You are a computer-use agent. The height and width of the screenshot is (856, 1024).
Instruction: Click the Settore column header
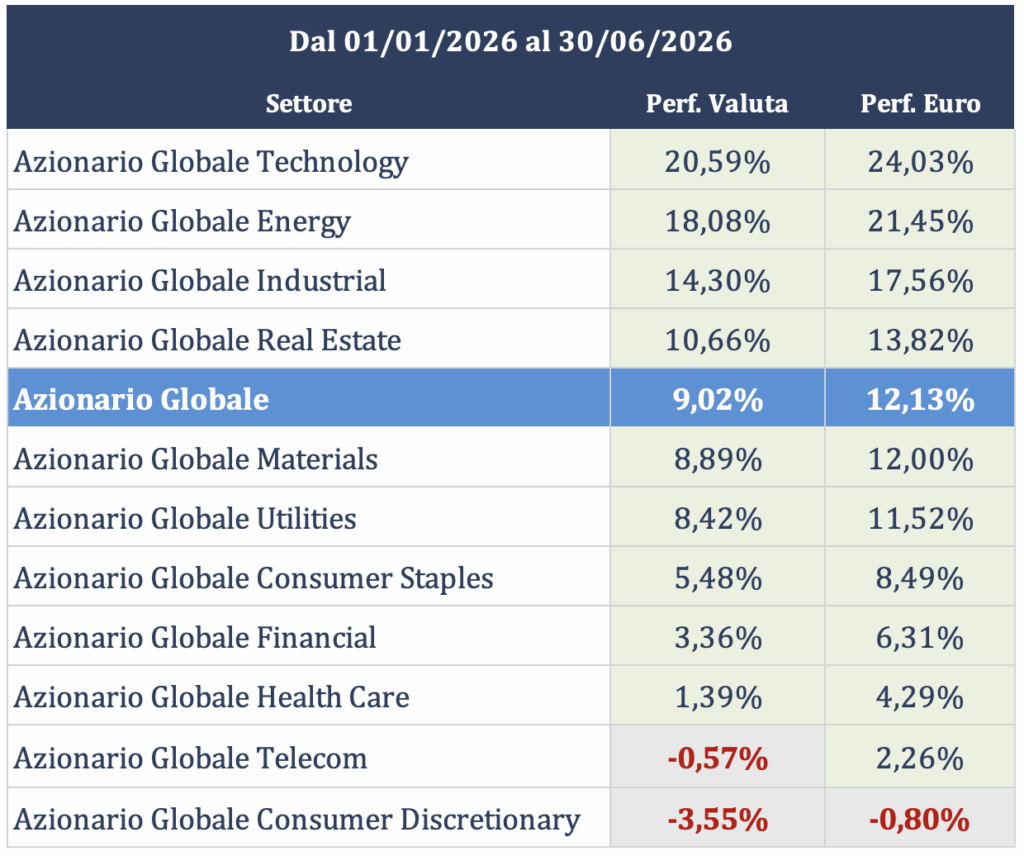click(x=309, y=103)
